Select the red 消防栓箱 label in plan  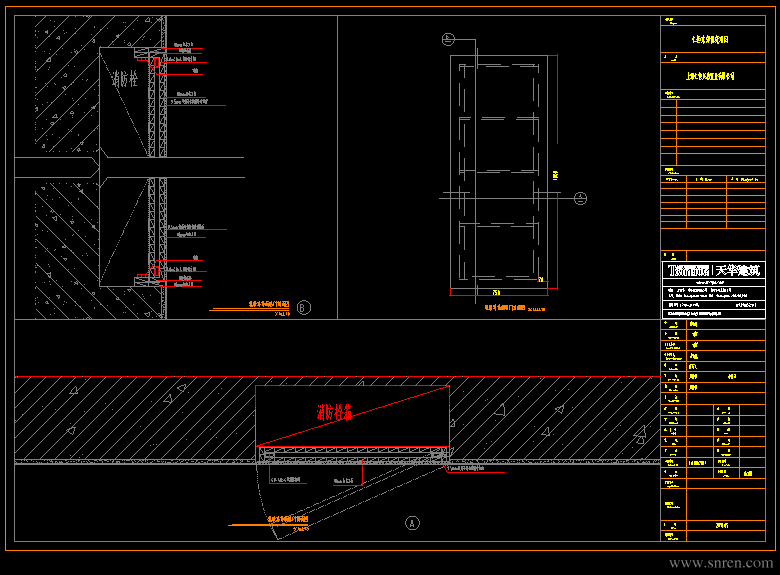point(334,412)
